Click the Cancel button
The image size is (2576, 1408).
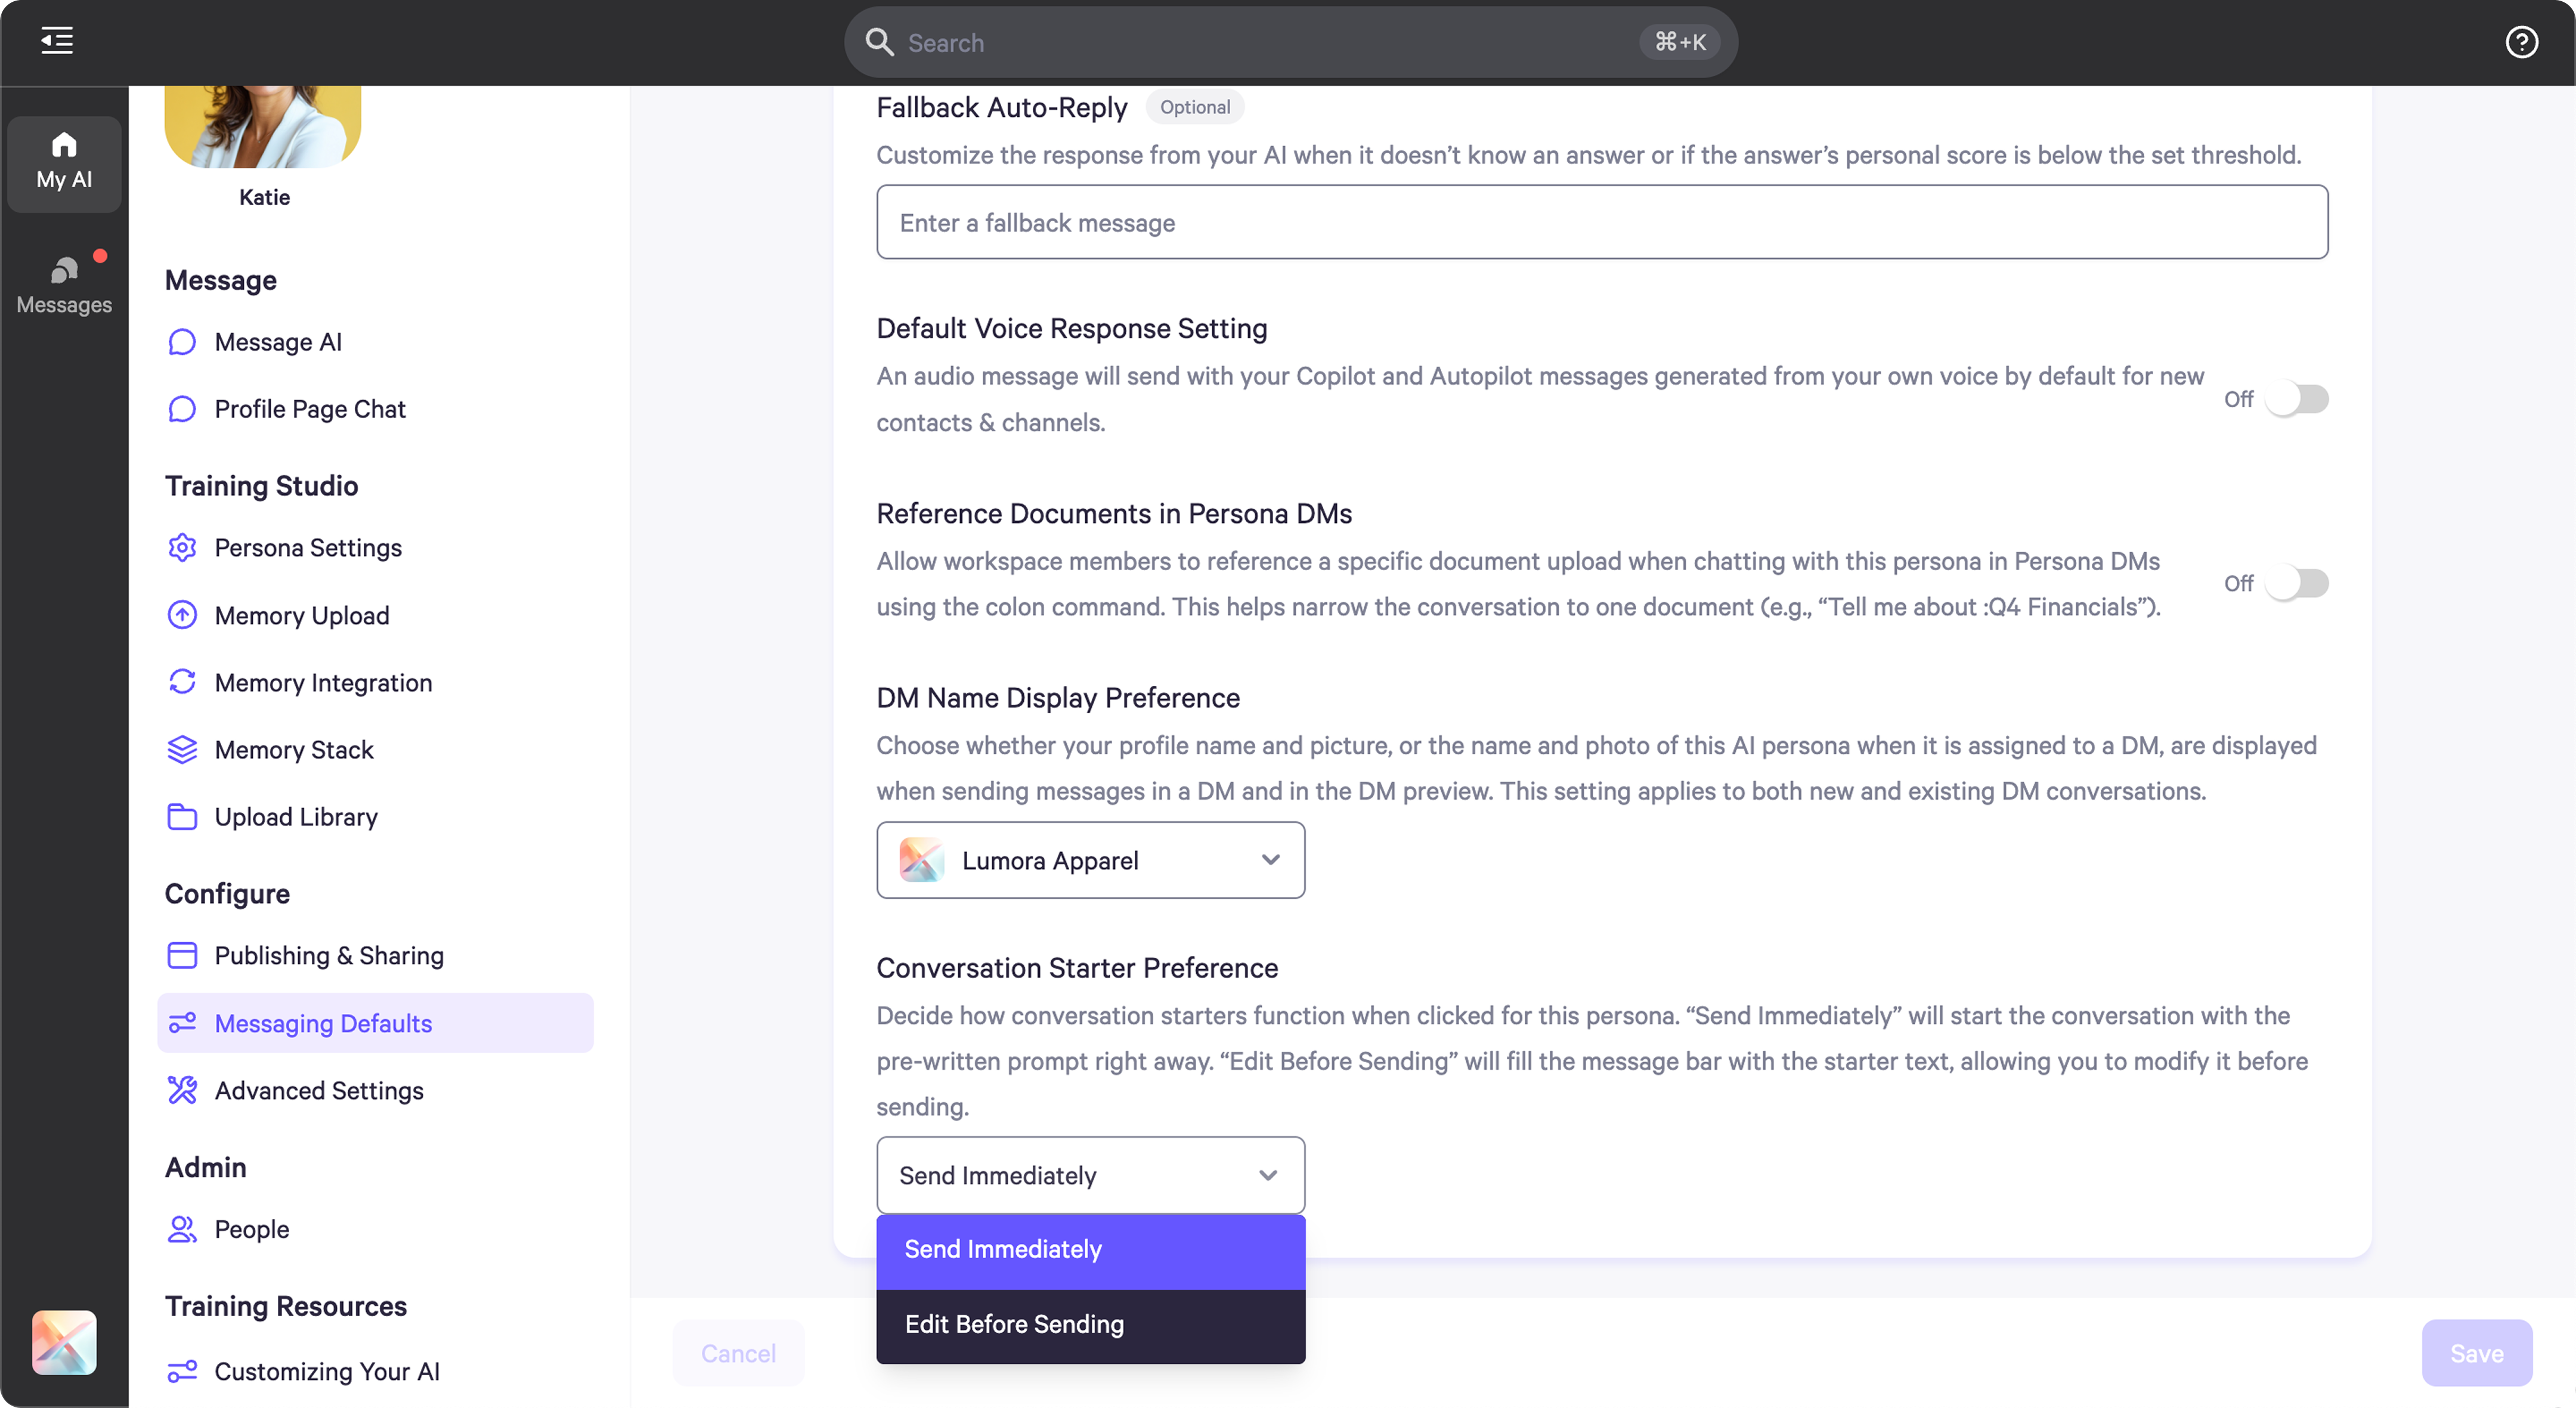tap(738, 1353)
